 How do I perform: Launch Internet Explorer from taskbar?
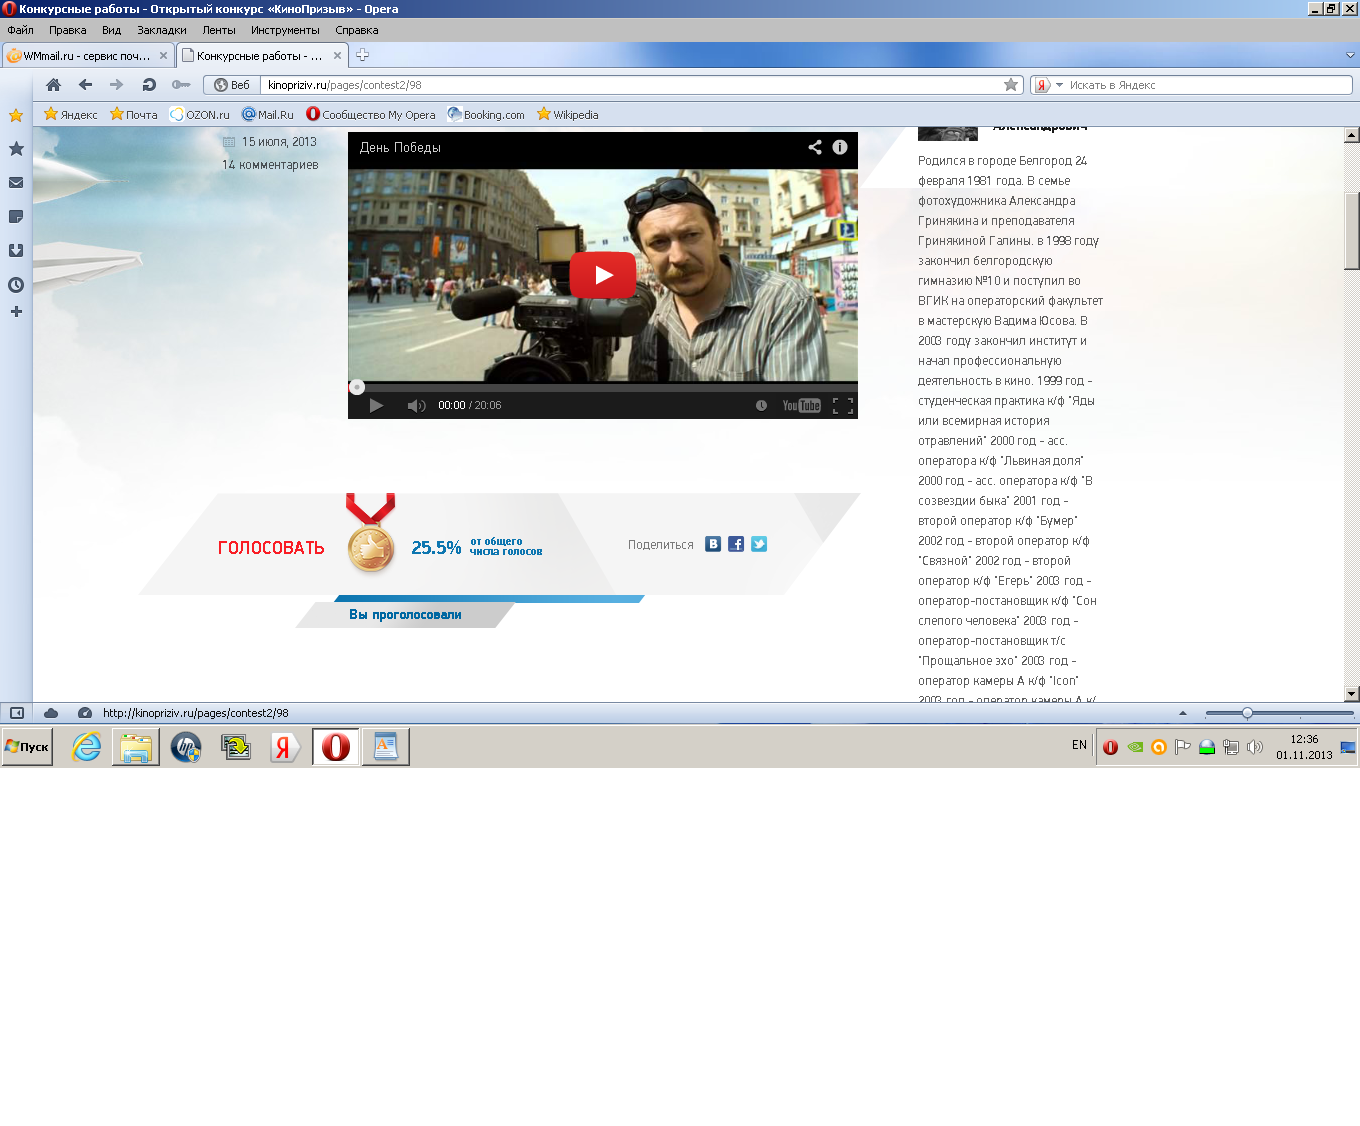87,747
